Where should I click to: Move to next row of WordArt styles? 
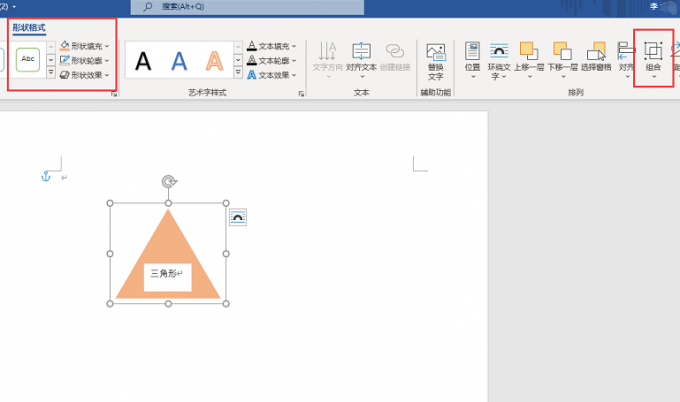[x=238, y=60]
